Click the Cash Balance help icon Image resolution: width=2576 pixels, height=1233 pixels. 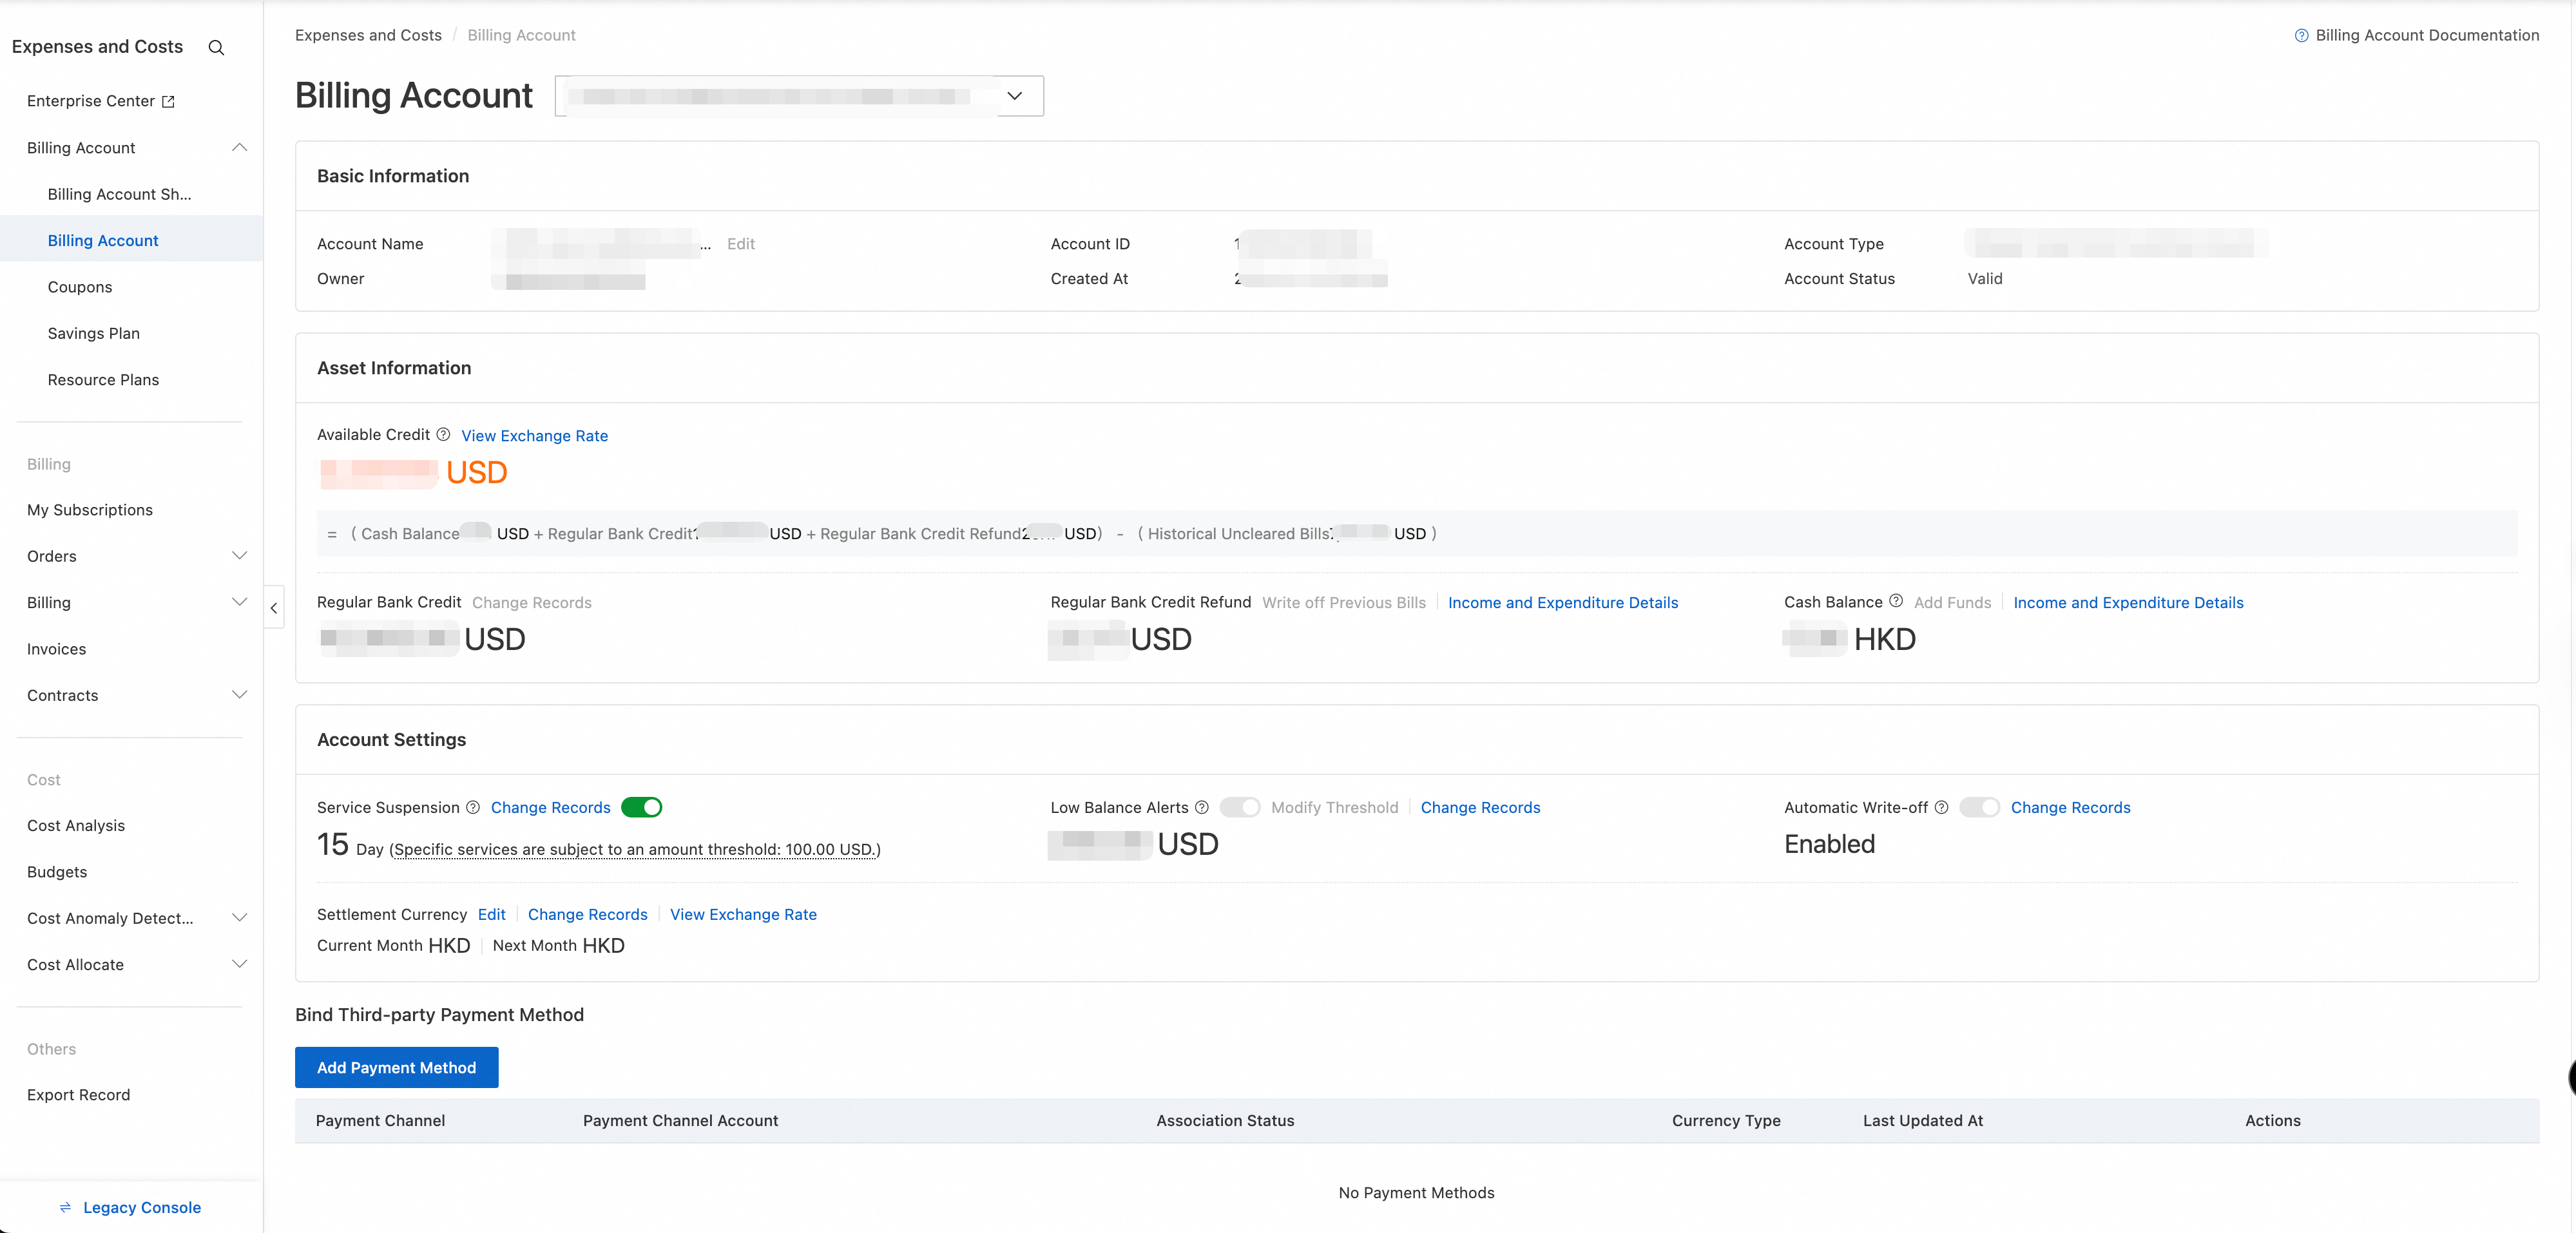pyautogui.click(x=1895, y=601)
